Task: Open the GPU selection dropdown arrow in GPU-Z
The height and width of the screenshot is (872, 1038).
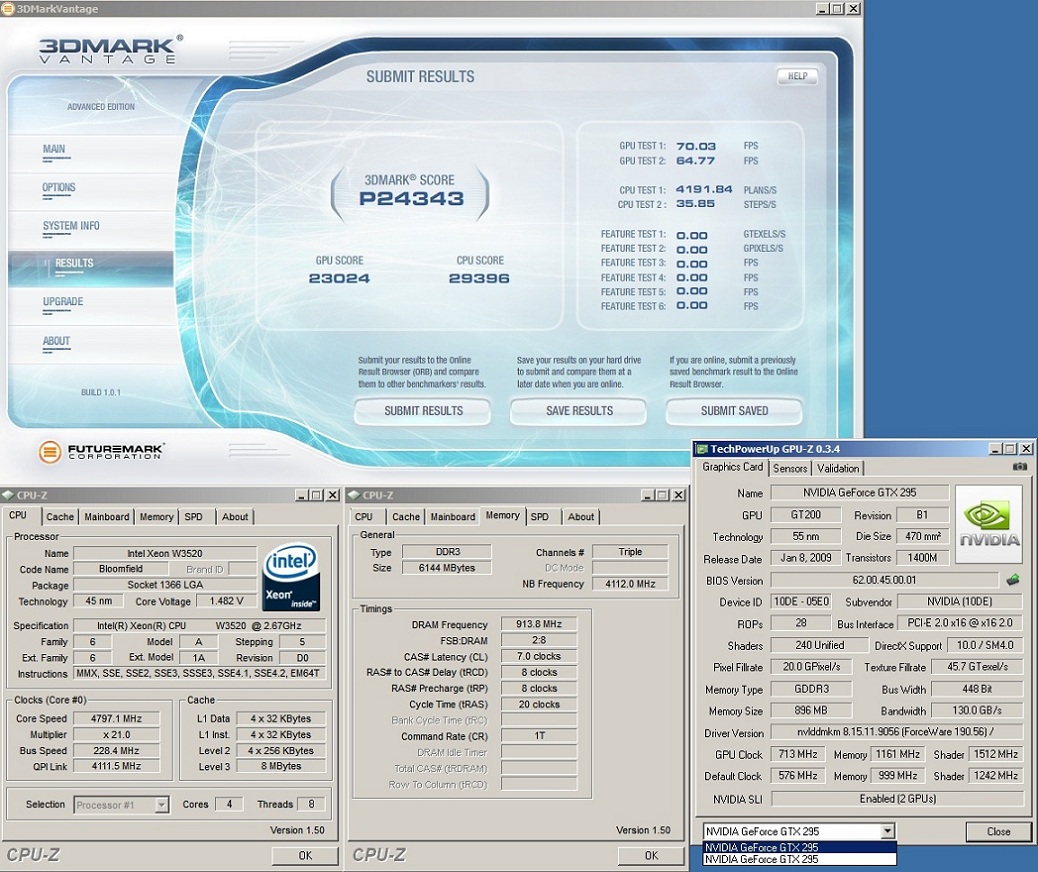Action: [888, 831]
